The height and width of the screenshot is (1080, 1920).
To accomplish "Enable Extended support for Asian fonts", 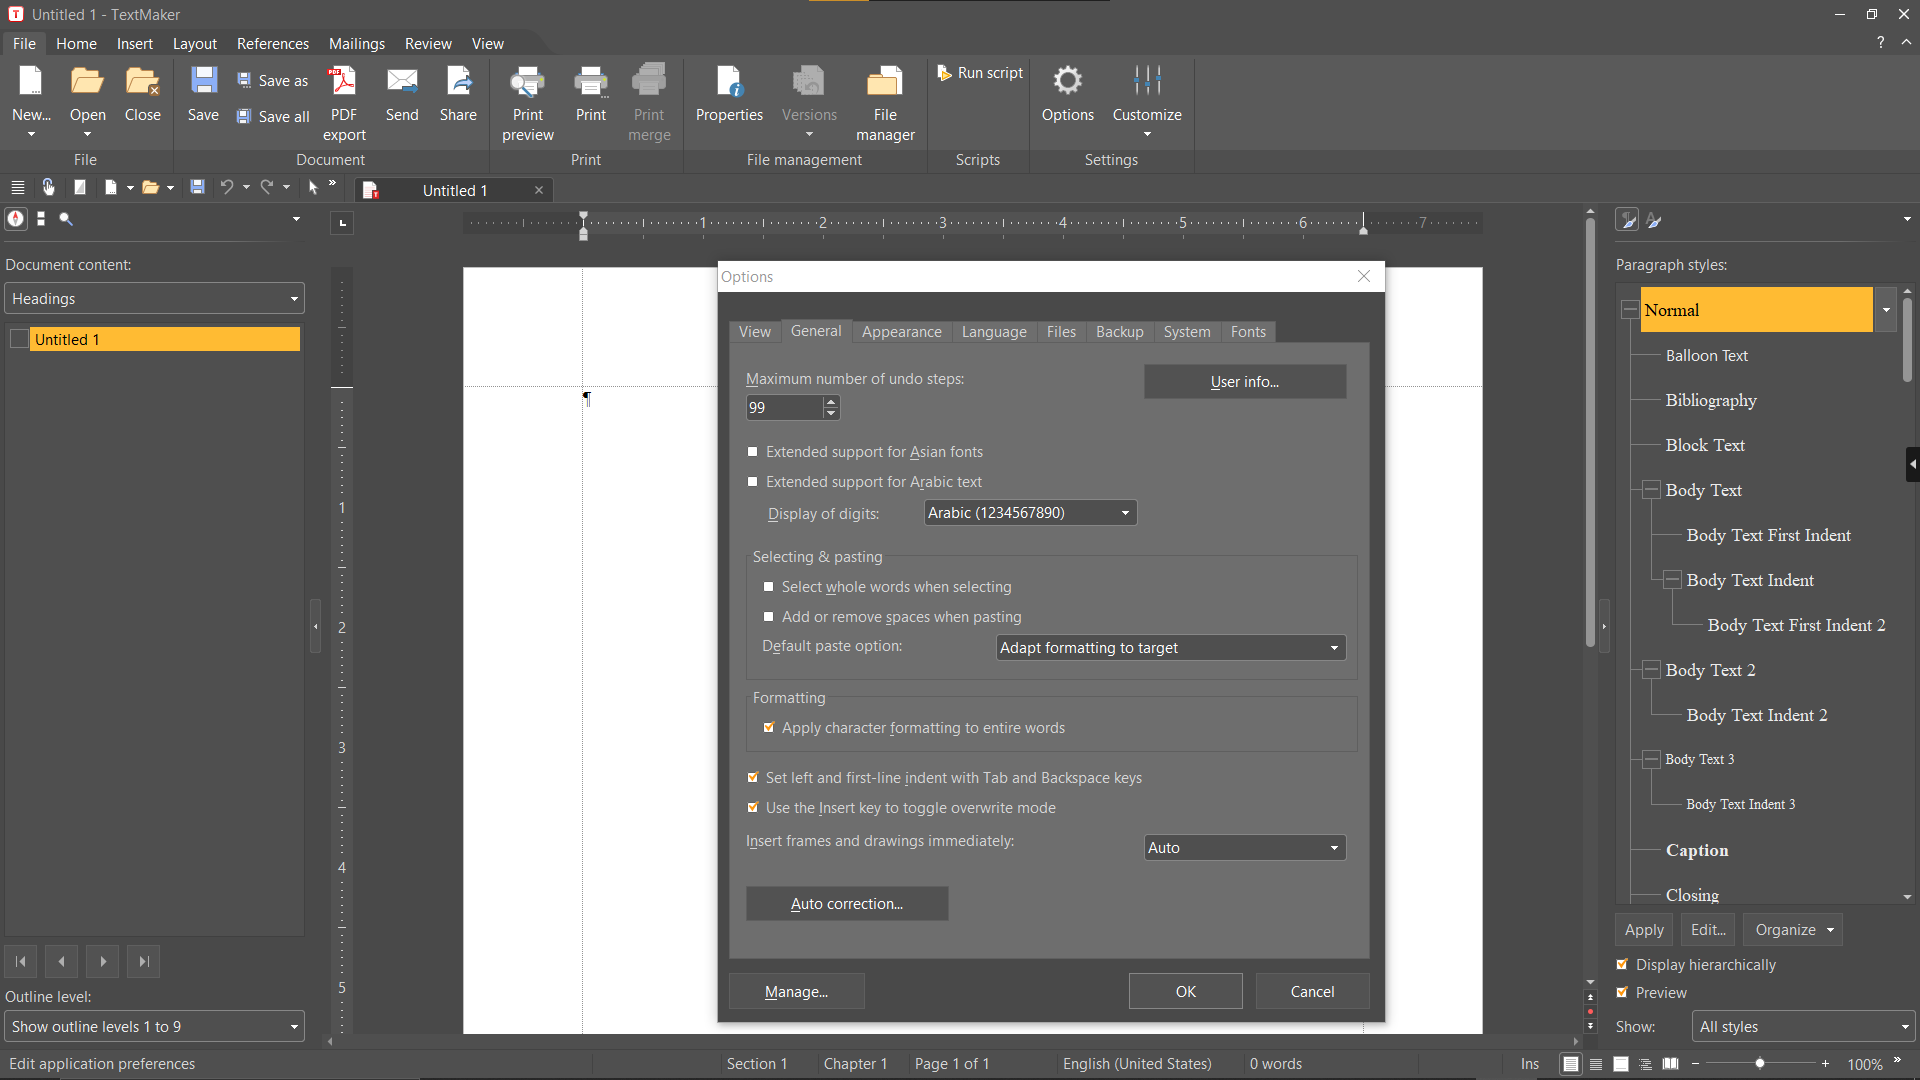I will click(753, 452).
